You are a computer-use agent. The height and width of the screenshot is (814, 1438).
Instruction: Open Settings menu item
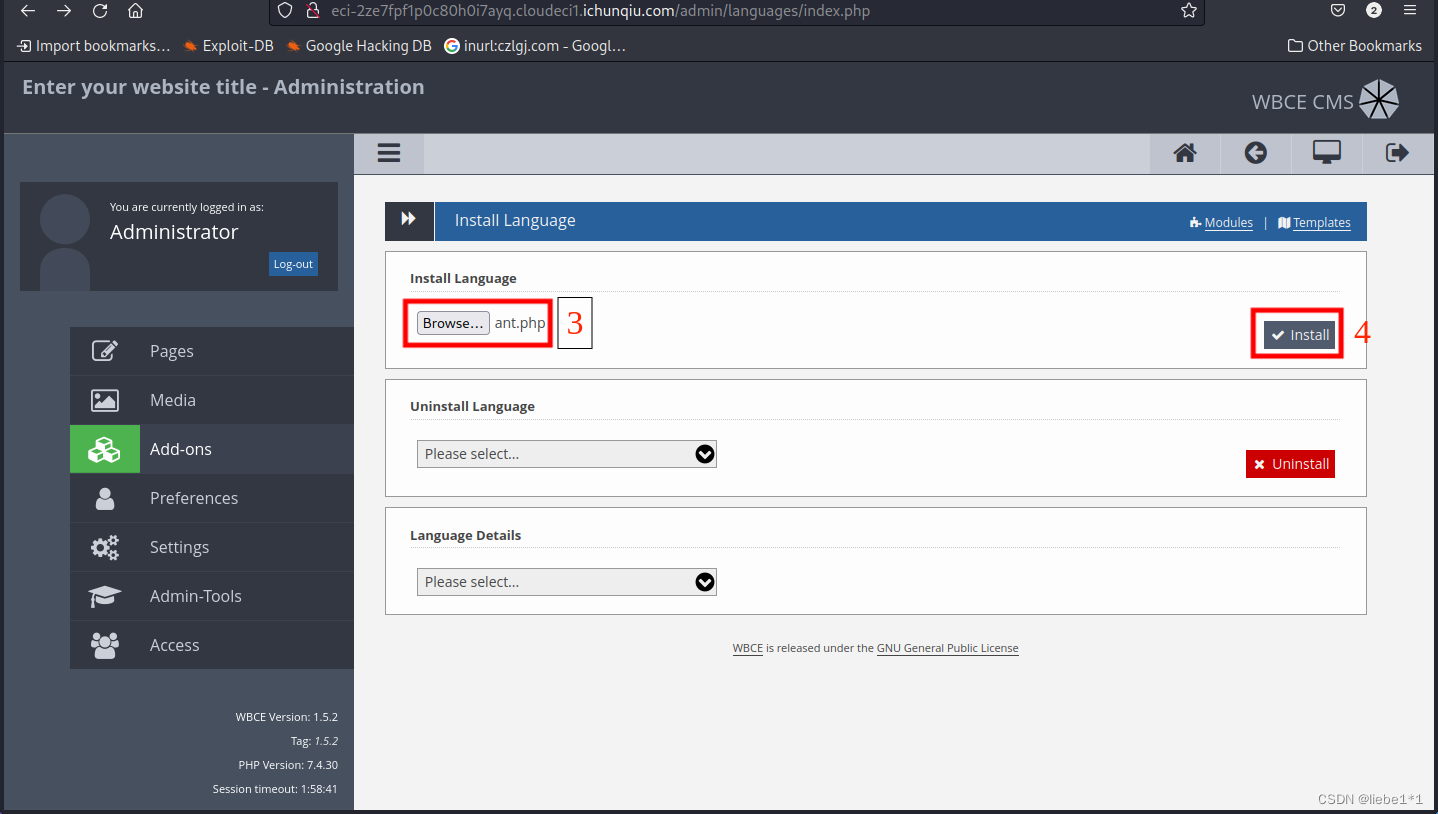click(212, 547)
